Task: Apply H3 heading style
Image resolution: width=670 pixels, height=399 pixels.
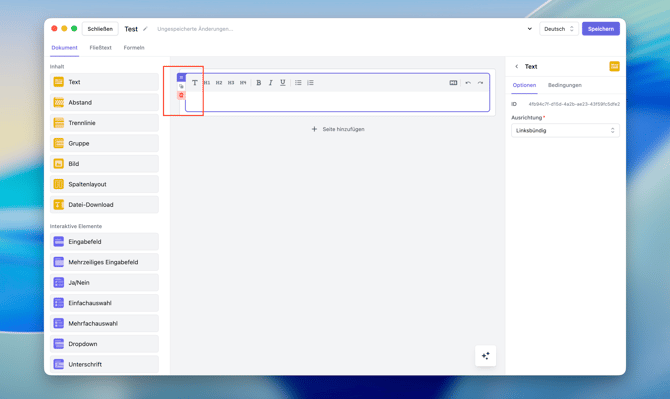Action: [231, 83]
